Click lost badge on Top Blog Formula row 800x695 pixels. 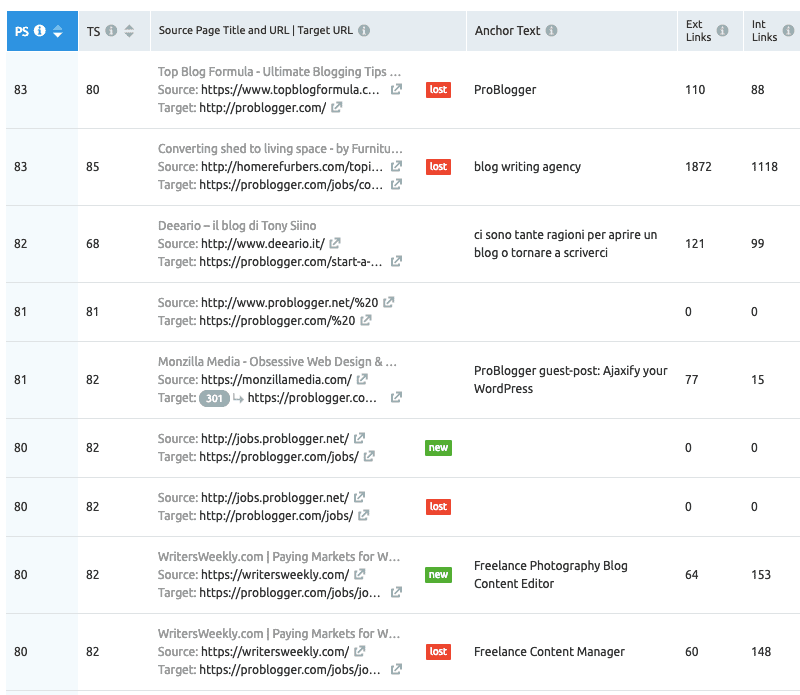click(x=438, y=90)
